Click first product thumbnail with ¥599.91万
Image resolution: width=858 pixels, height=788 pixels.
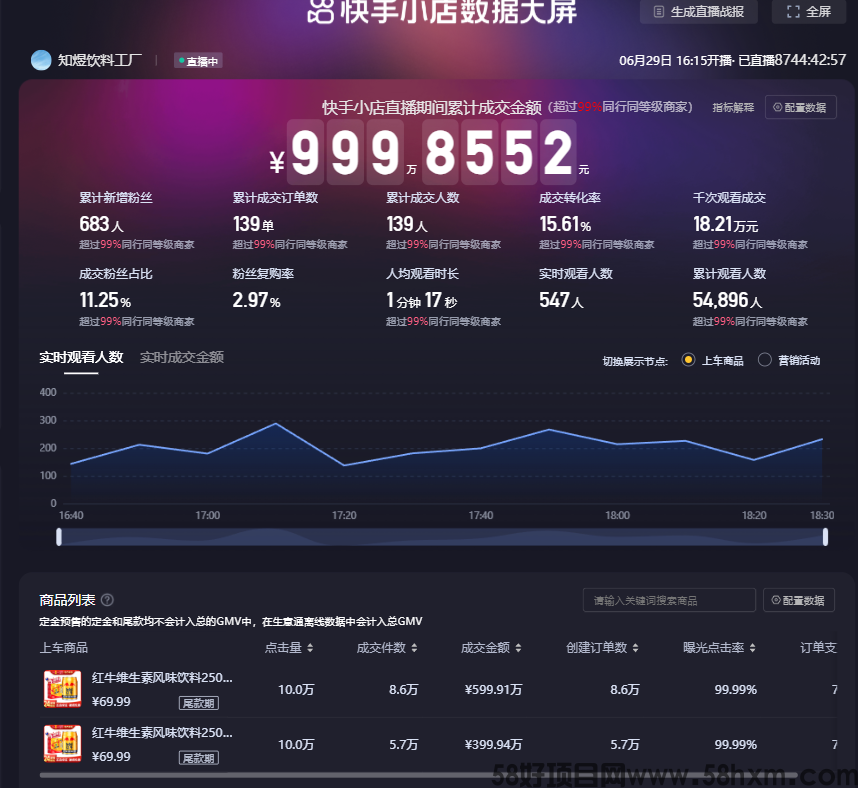click(x=62, y=689)
